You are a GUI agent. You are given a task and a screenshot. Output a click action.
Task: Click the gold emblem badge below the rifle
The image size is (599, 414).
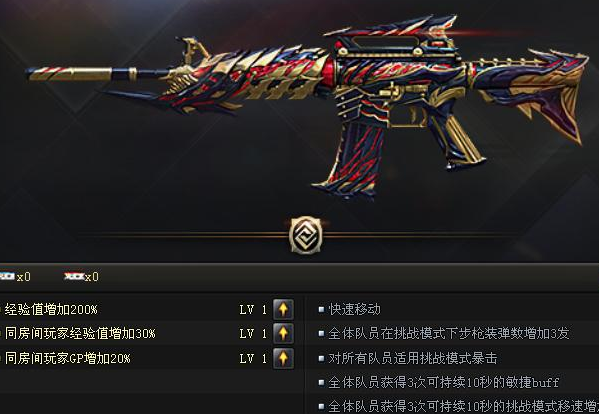pyautogui.click(x=306, y=235)
